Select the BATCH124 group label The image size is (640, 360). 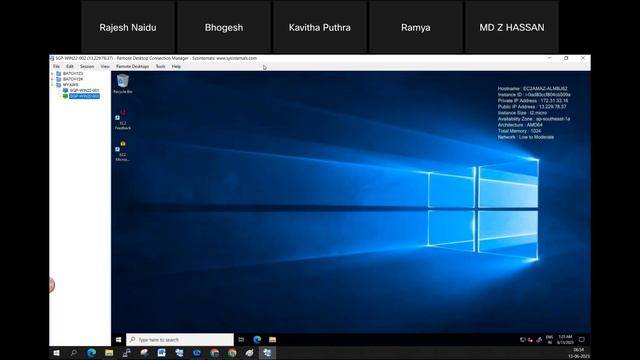73,79
